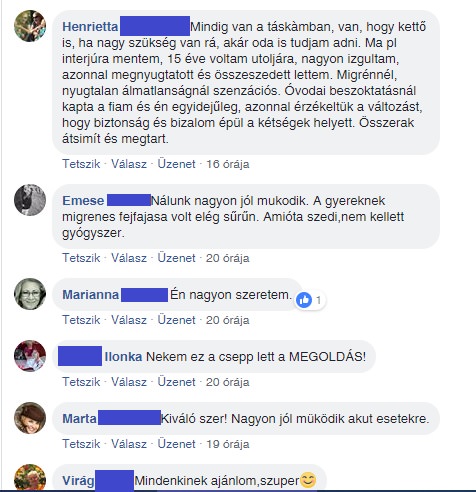The height and width of the screenshot is (492, 476).
Task: Open the 16 órája timestamp link
Action: [228, 164]
